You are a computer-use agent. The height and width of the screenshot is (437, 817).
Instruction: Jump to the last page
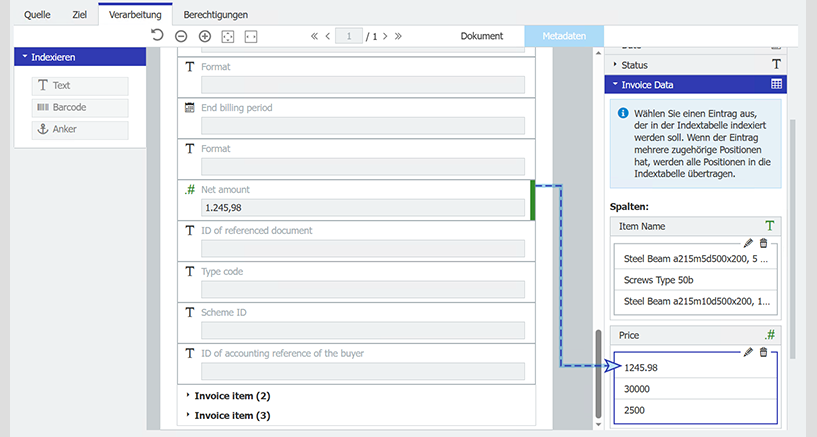398,36
